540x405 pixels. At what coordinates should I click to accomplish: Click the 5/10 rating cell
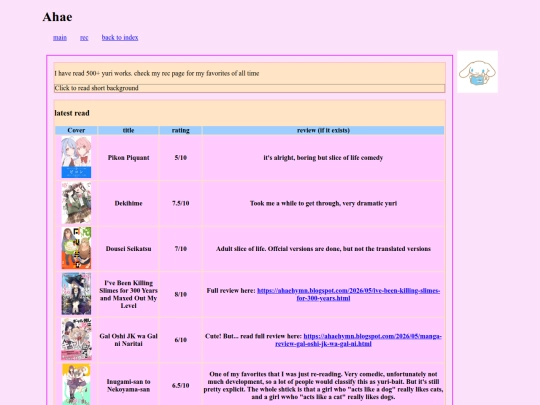(x=180, y=158)
